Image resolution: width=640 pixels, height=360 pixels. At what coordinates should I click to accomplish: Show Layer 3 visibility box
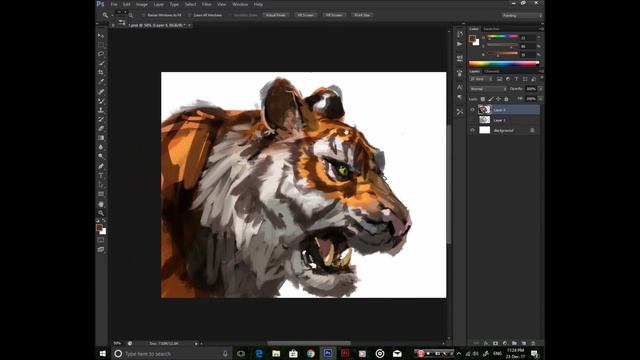(473, 120)
